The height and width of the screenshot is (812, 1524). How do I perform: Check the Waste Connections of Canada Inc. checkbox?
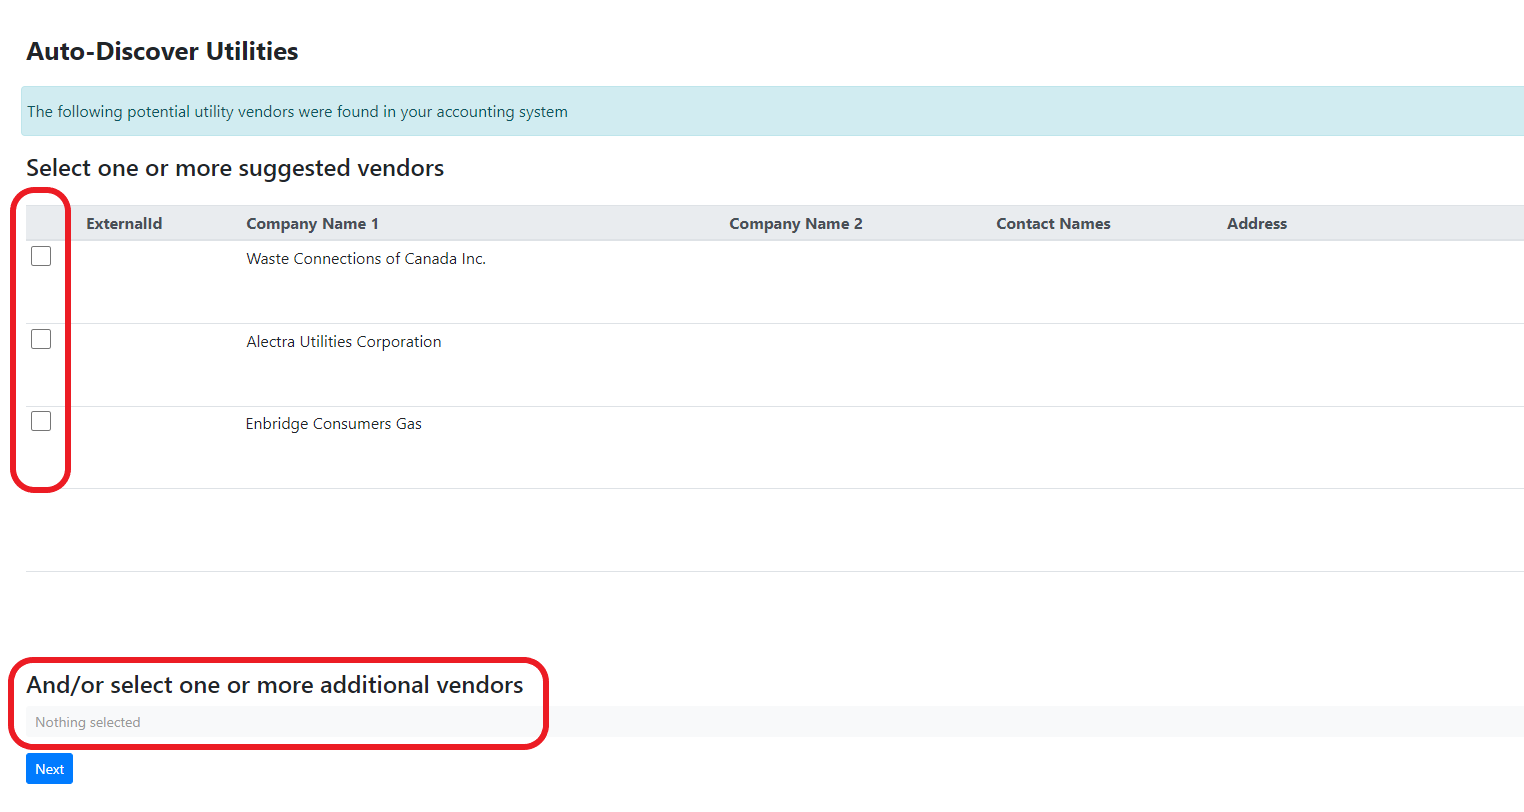click(x=41, y=256)
